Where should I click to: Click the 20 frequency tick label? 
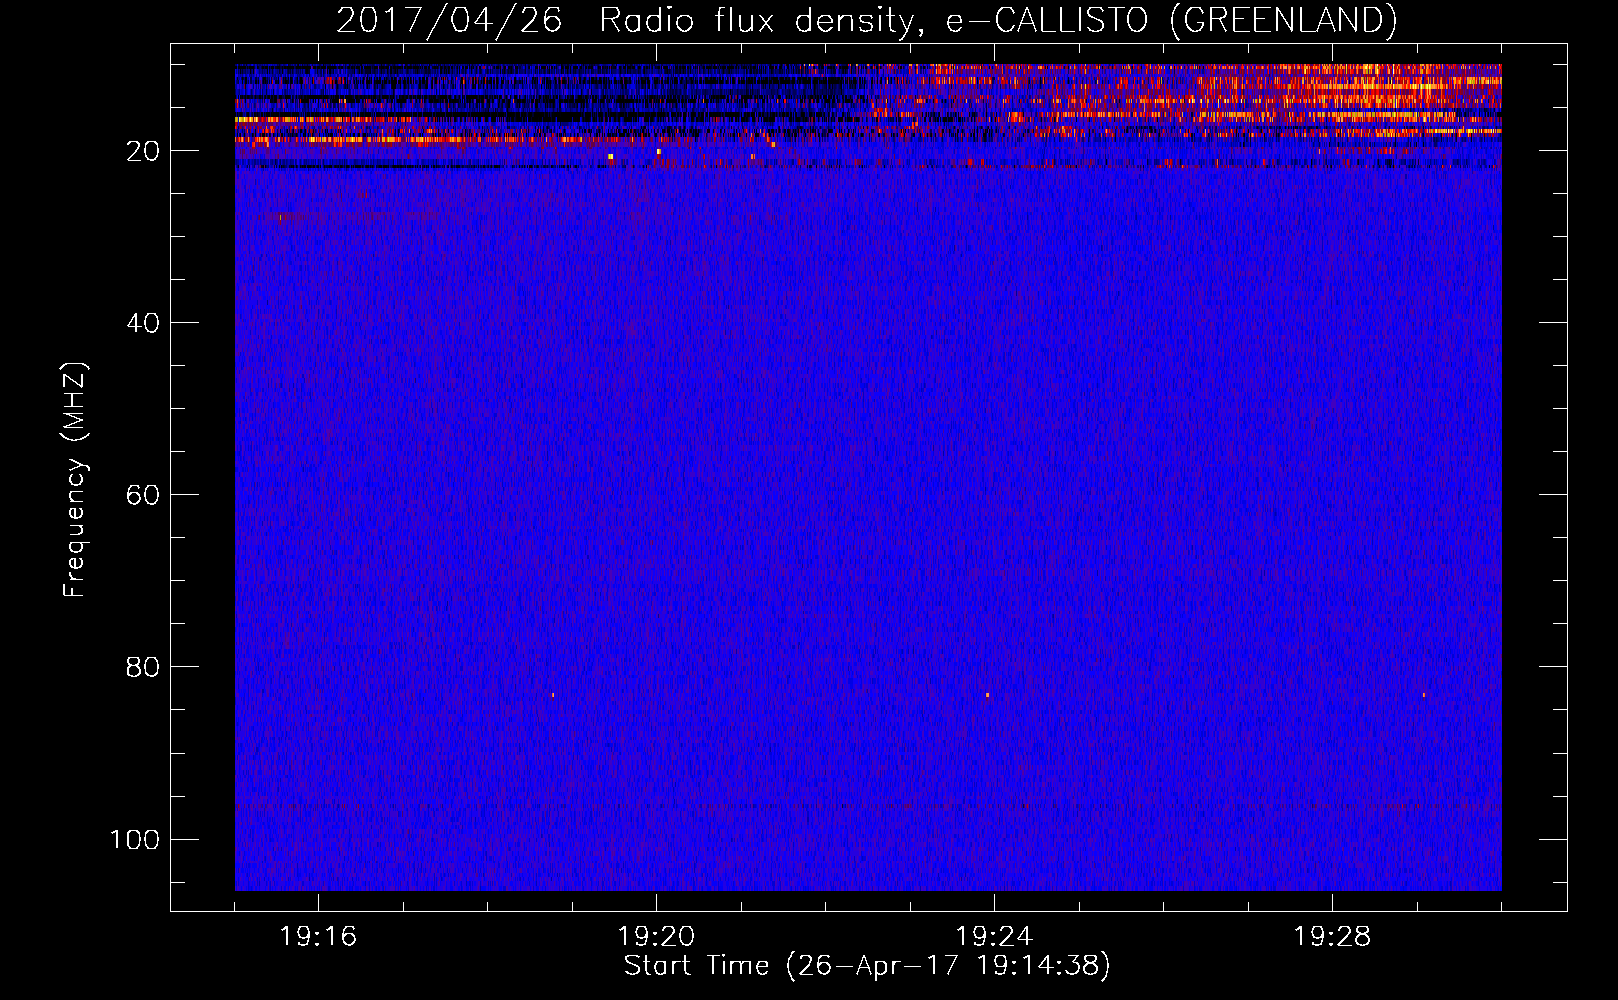(143, 151)
